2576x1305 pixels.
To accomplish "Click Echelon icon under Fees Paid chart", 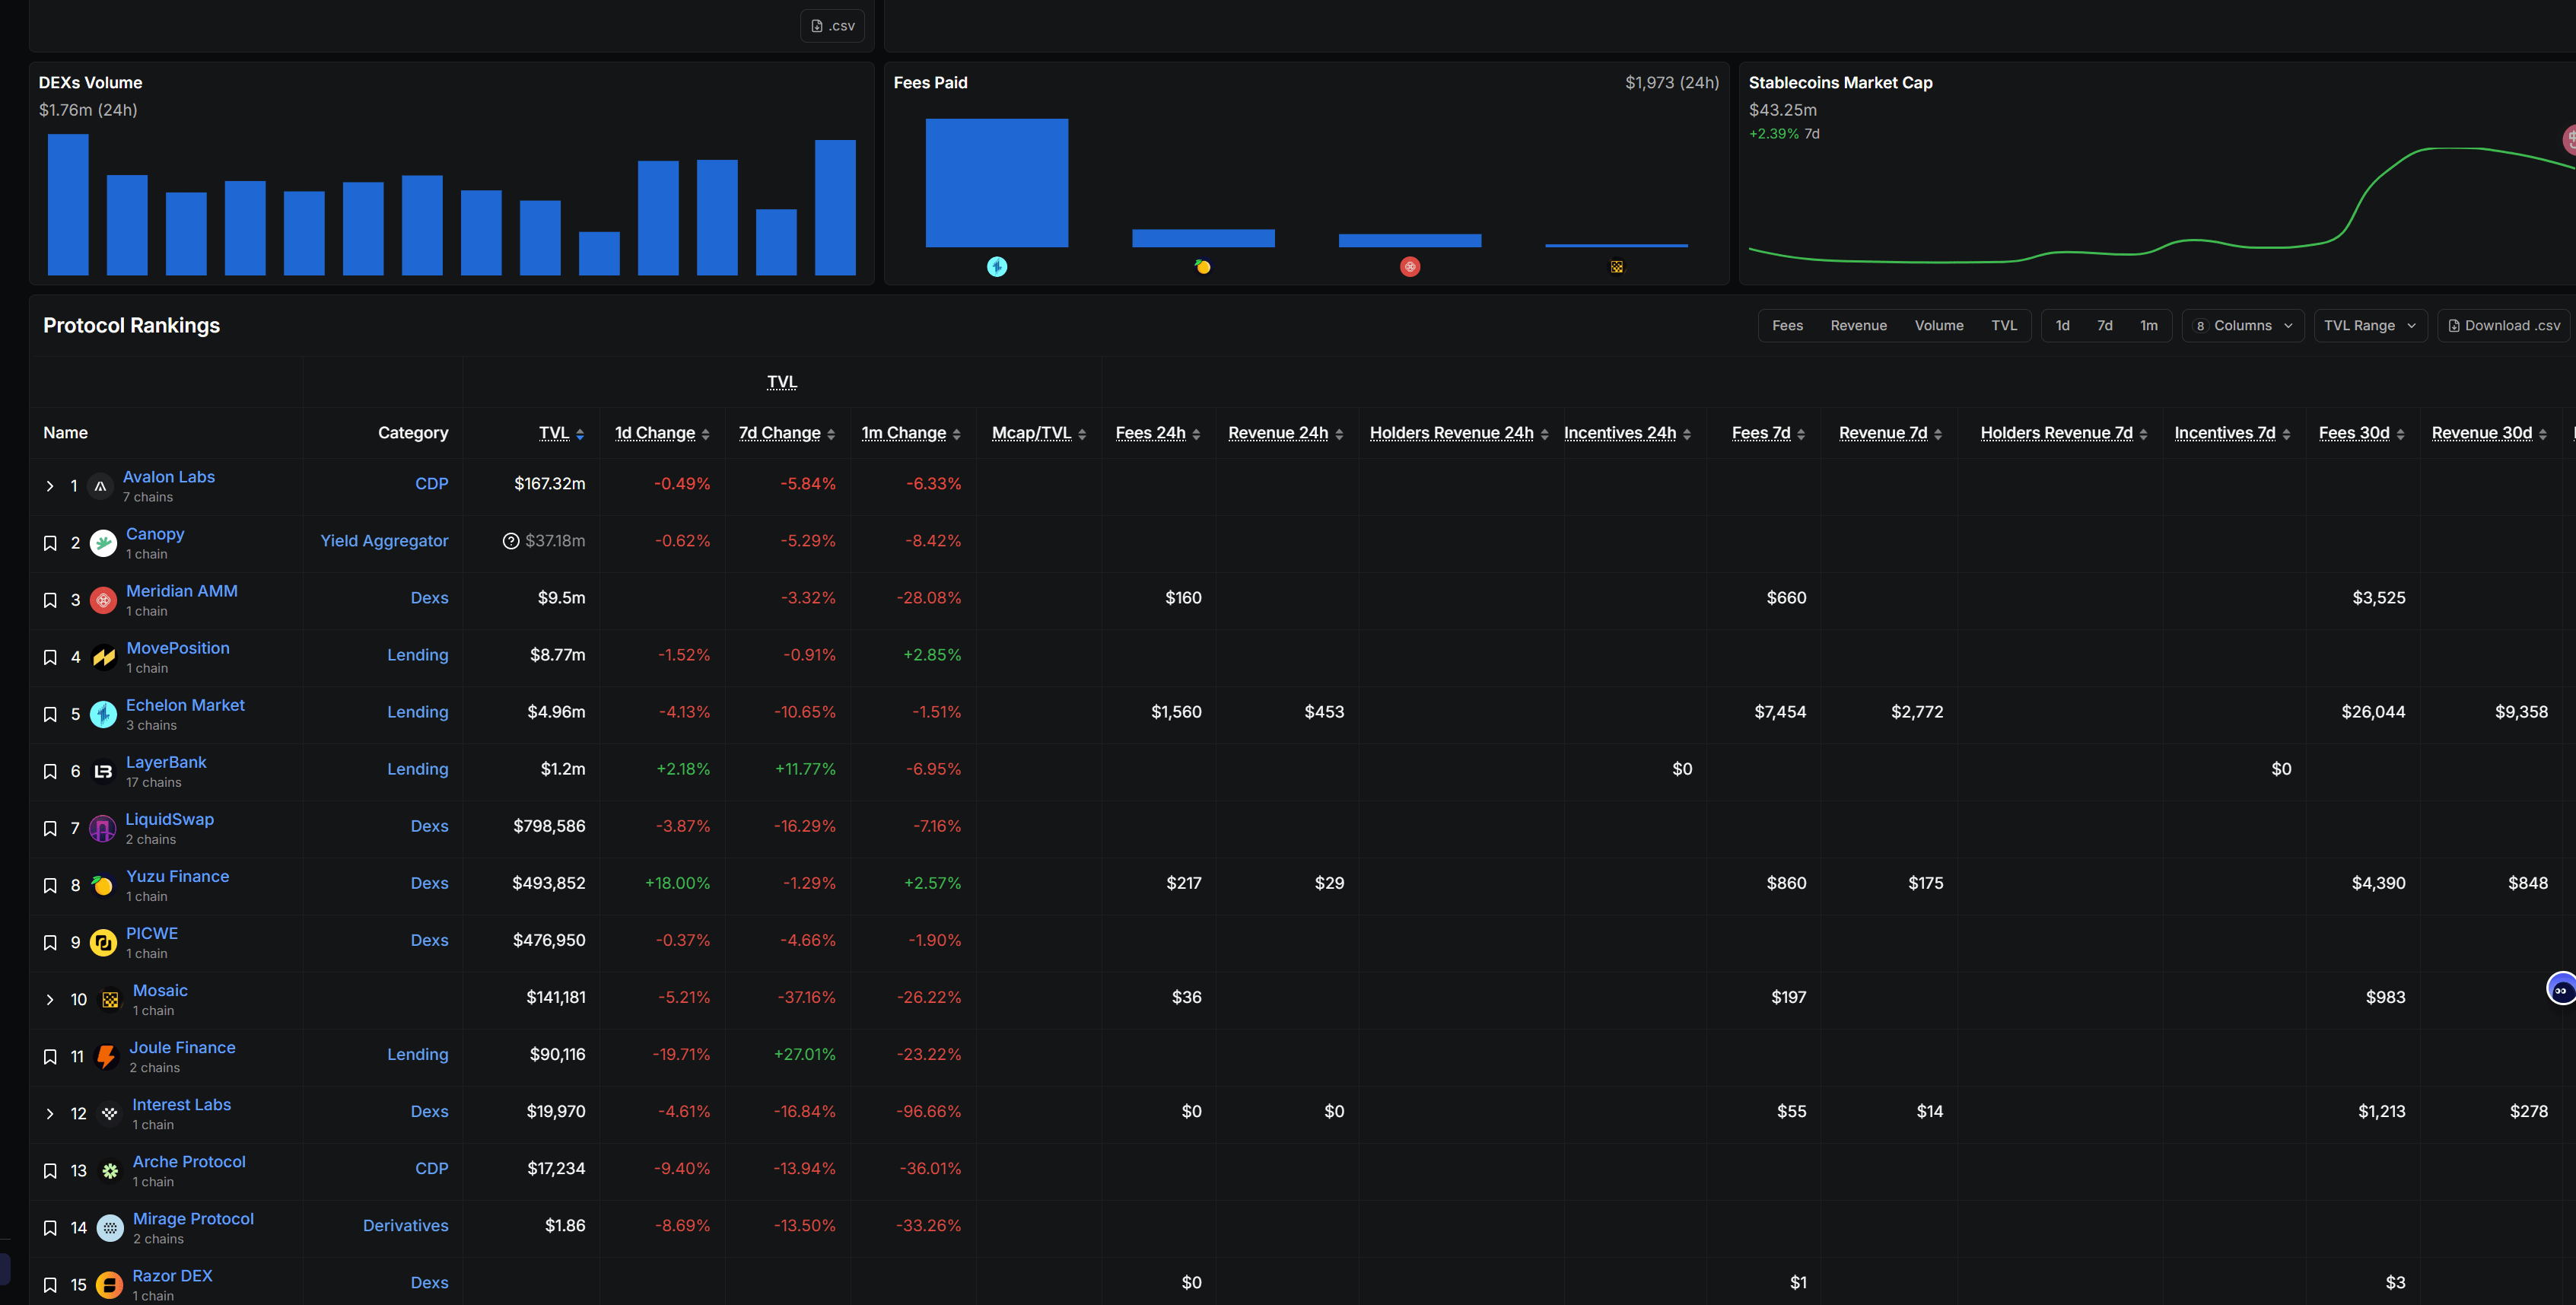I will [x=997, y=266].
